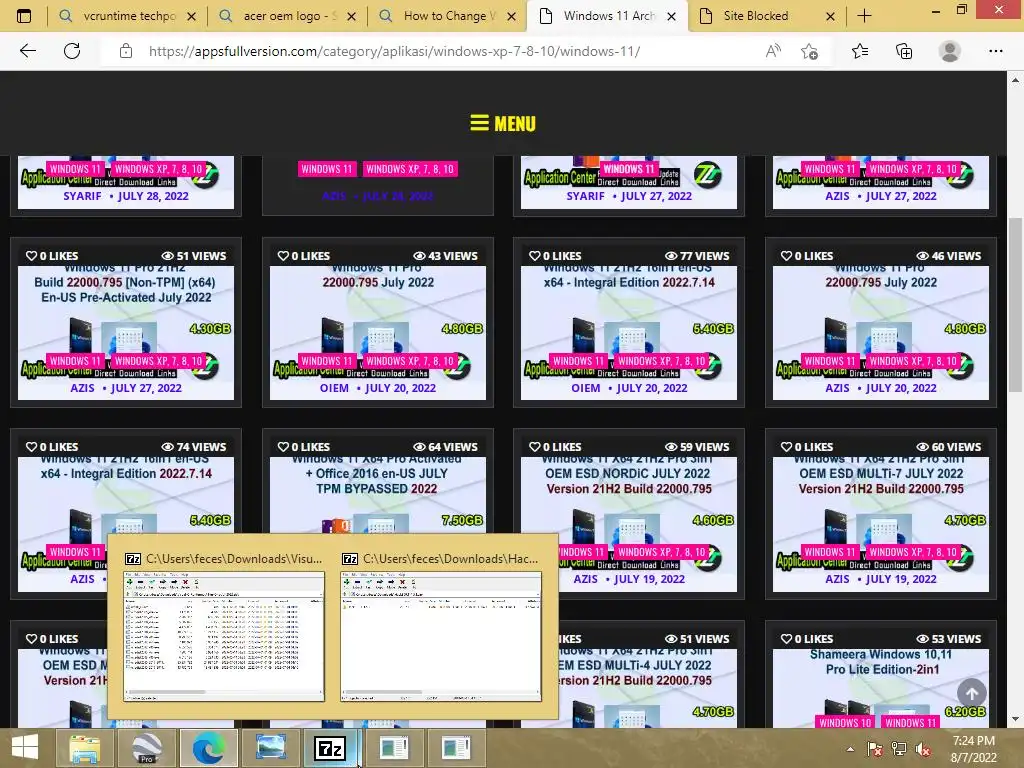The height and width of the screenshot is (768, 1024).
Task: Open the OEM ESD MULTi-7 JULY 2022 post
Action: coord(881,513)
